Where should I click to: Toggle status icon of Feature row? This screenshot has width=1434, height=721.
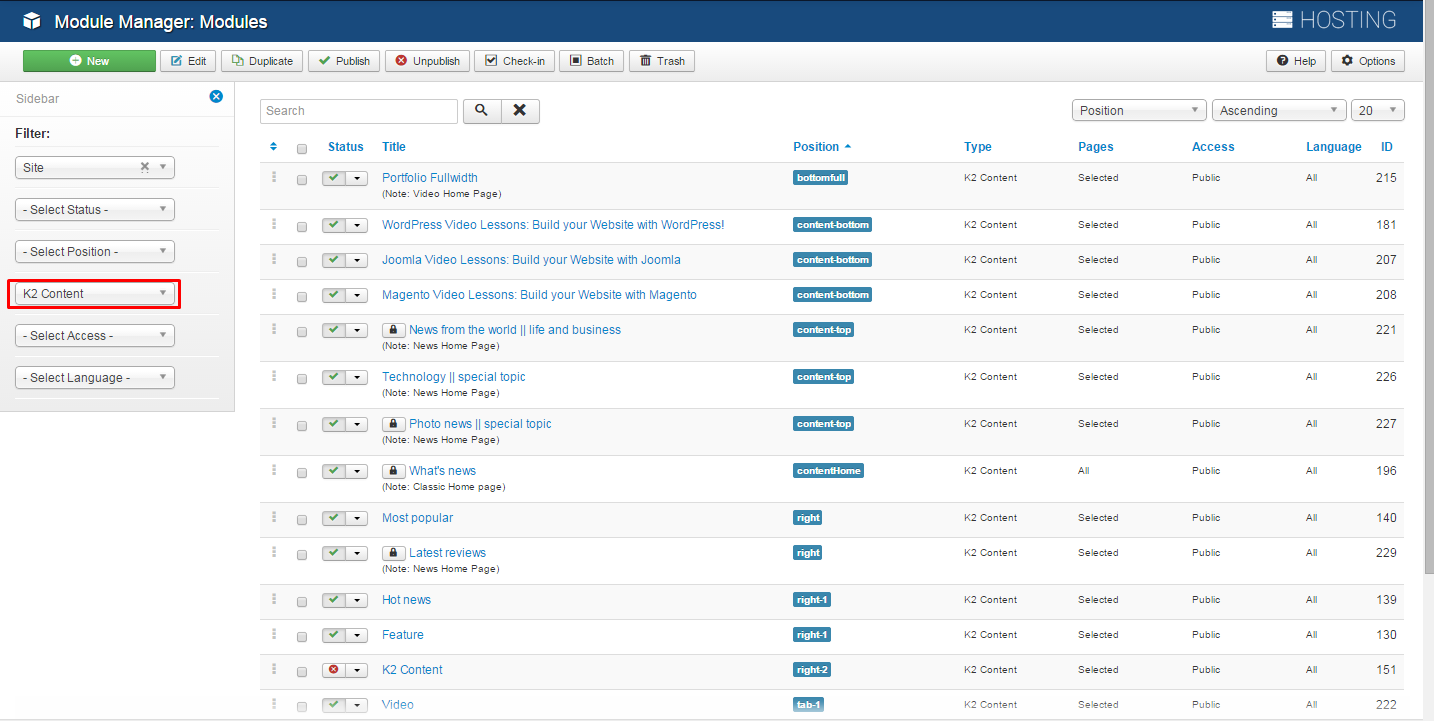(x=334, y=635)
